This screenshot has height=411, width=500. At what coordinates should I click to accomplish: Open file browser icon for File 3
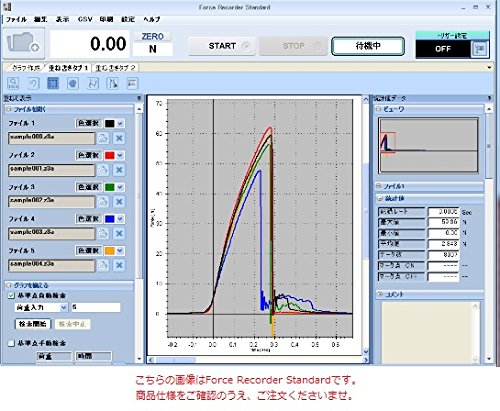tap(103, 201)
